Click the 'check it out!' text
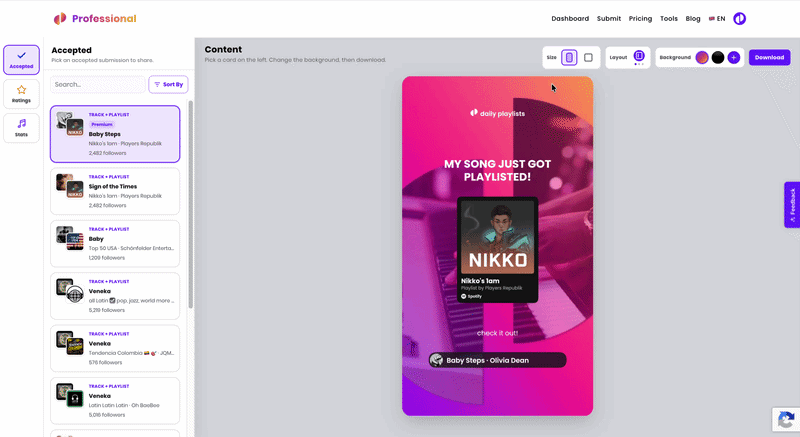The width and height of the screenshot is (800, 437). pos(497,333)
